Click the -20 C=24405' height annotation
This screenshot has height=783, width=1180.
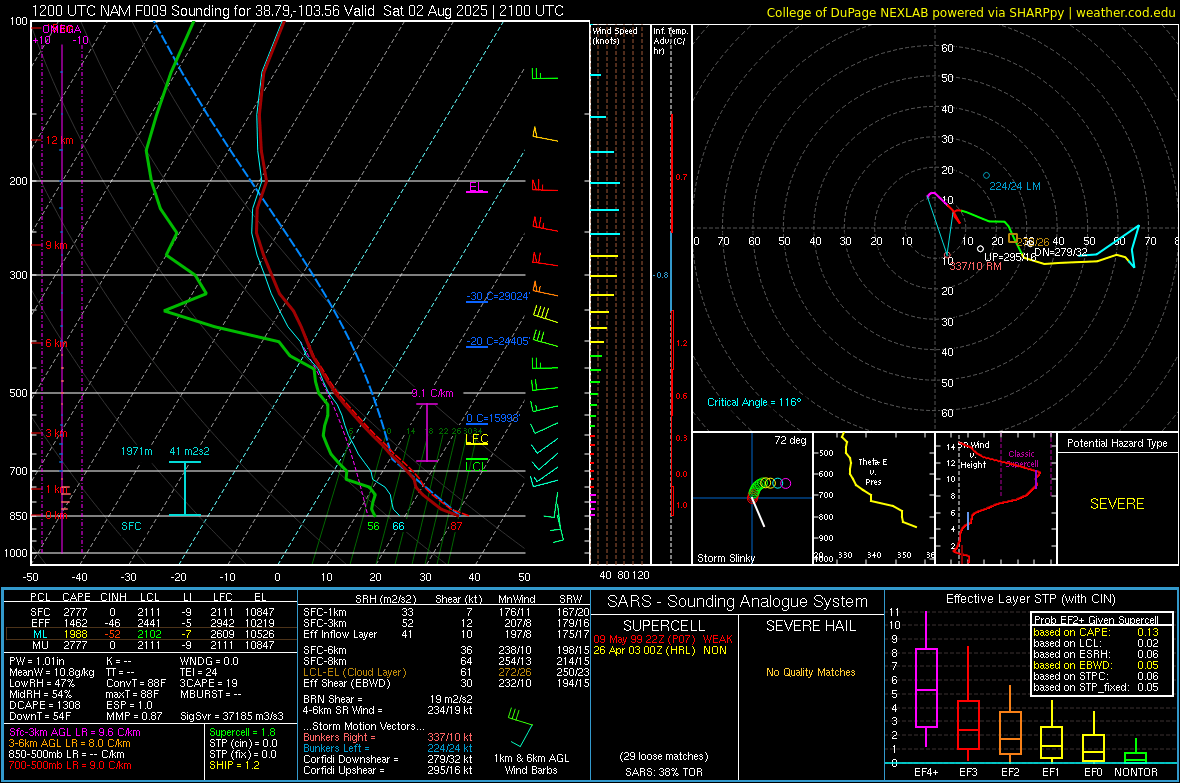pyautogui.click(x=497, y=341)
